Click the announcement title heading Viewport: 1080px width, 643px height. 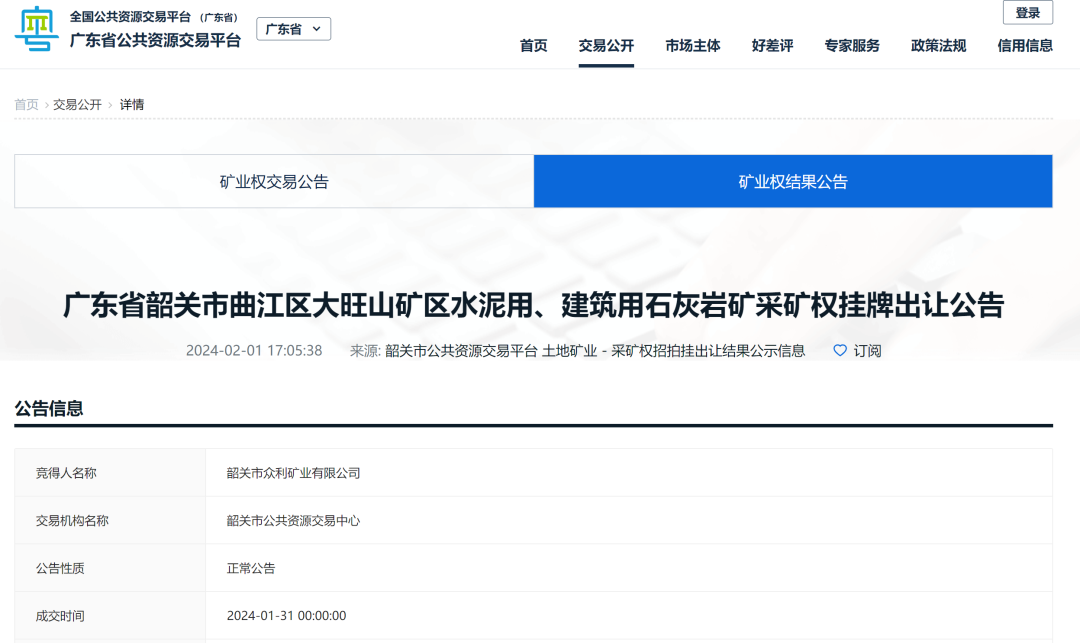(533, 305)
